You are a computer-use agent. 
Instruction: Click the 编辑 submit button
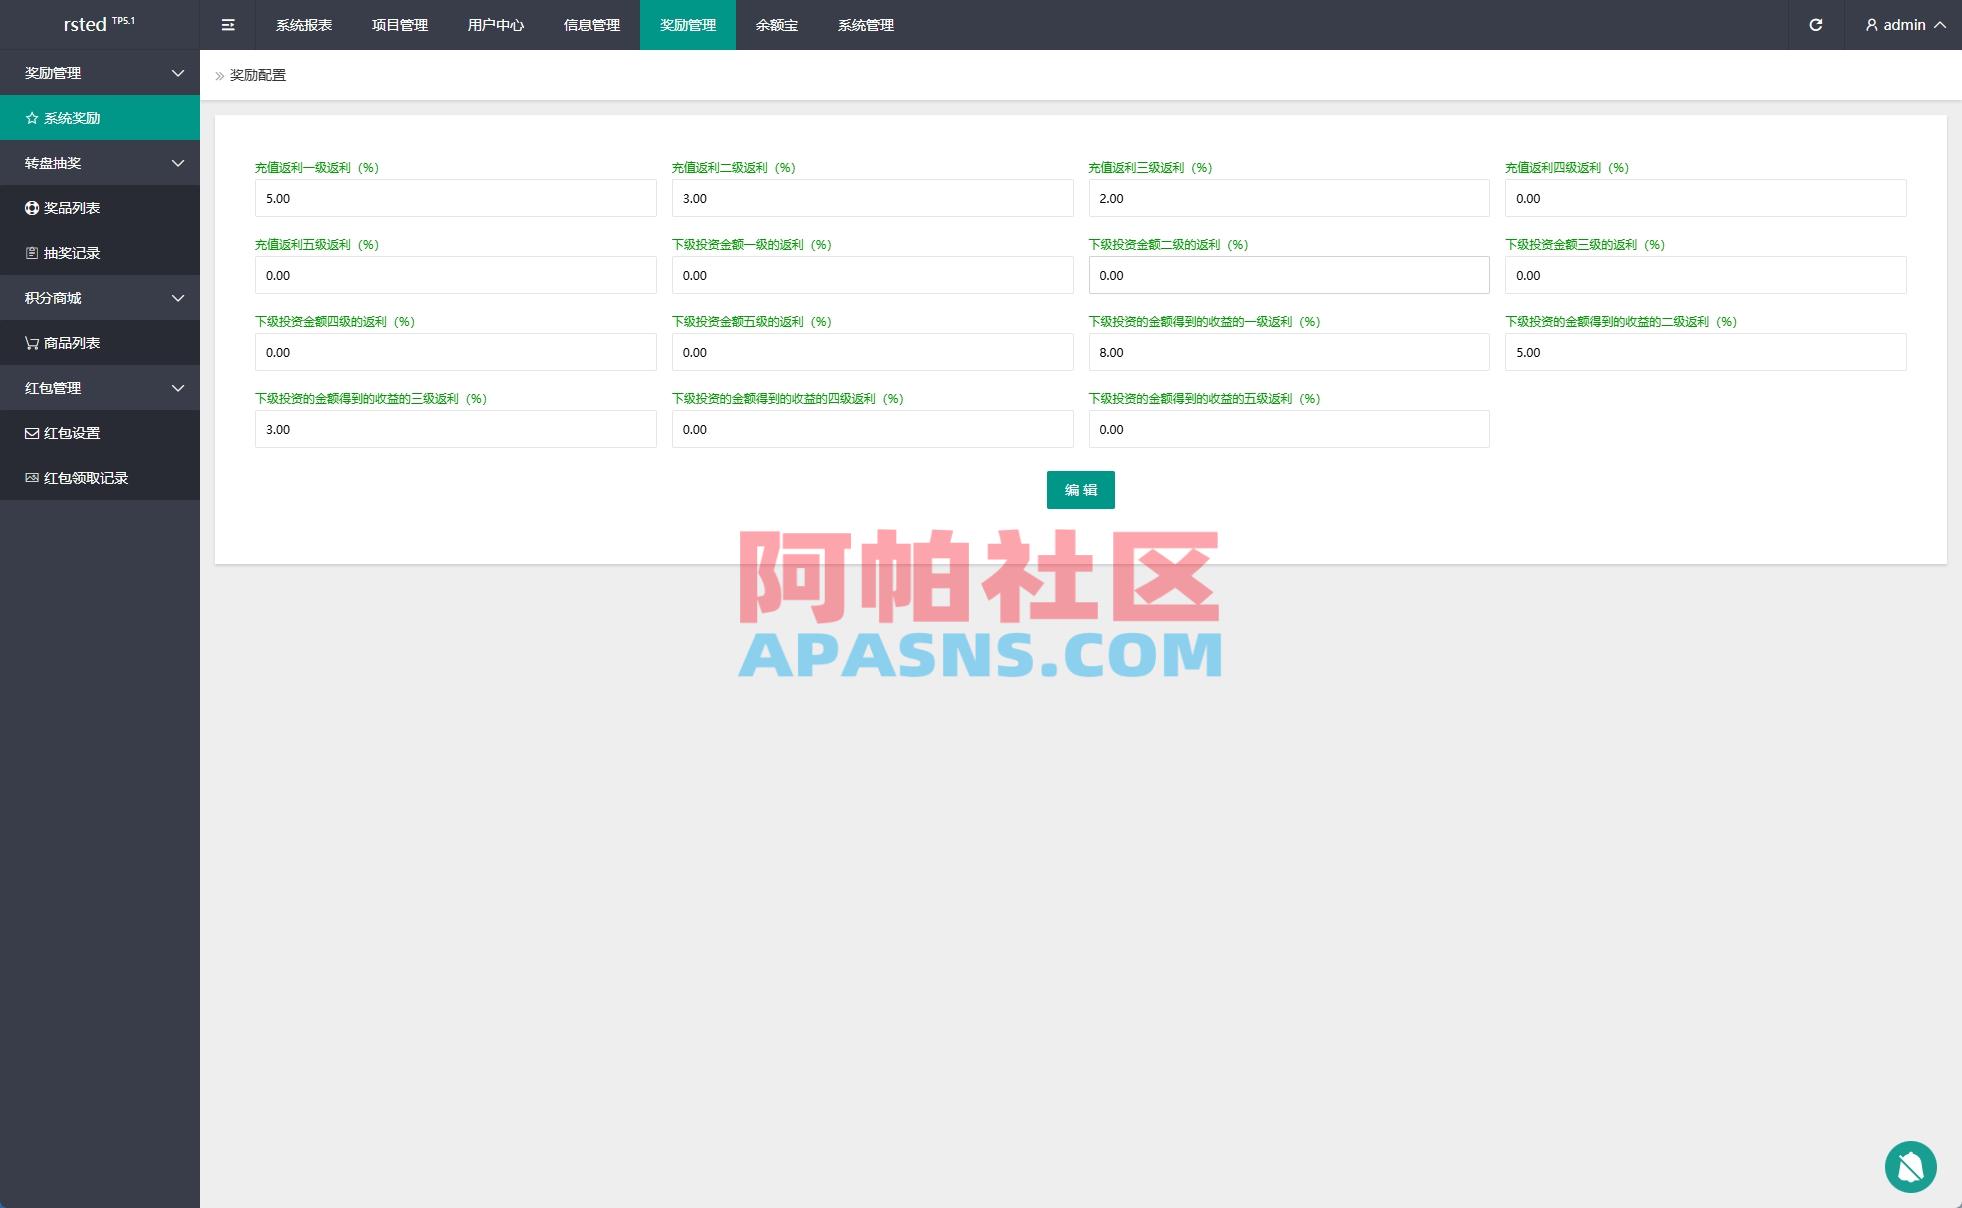[x=1080, y=490]
